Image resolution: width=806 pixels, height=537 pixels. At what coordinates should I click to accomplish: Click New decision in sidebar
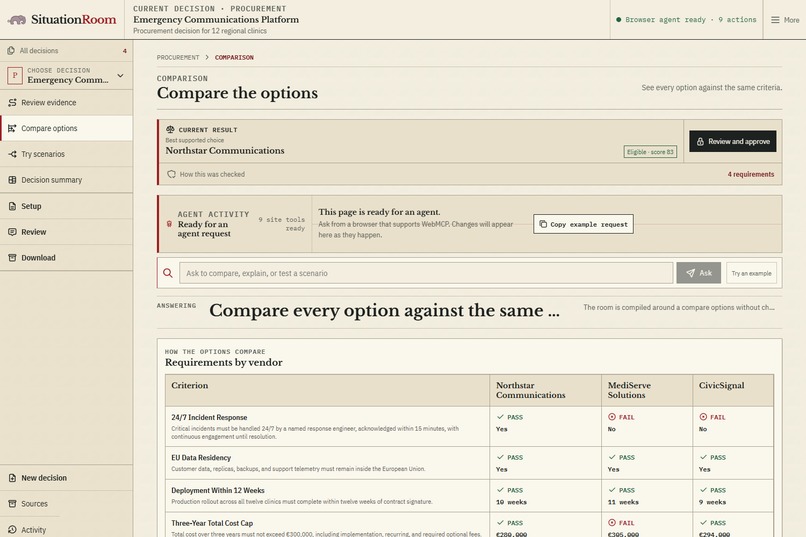coord(66,478)
